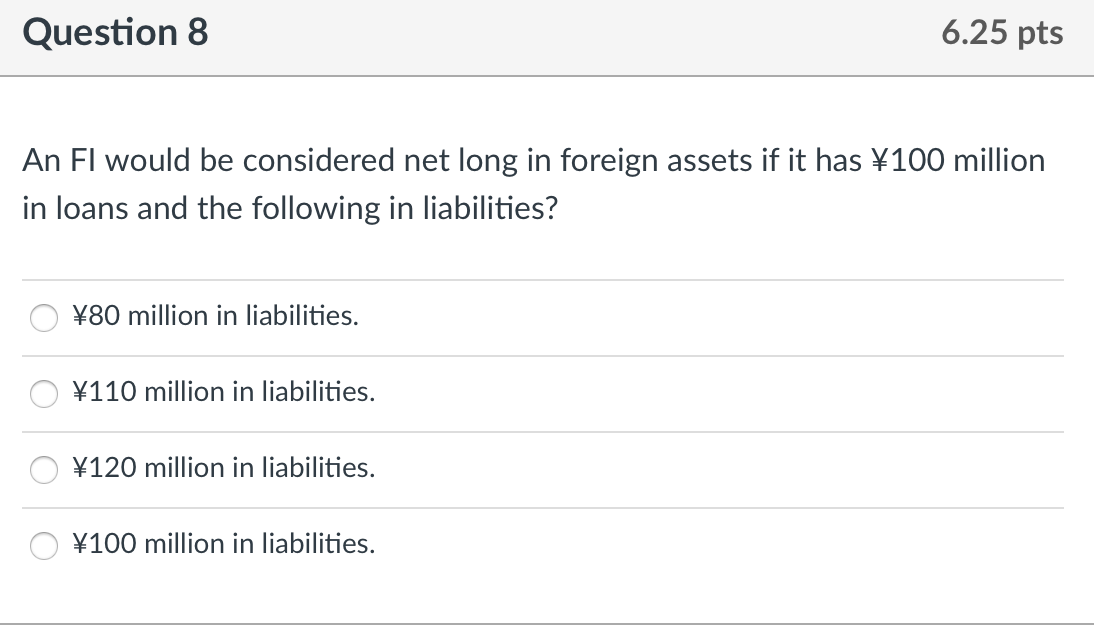The height and width of the screenshot is (634, 1094).
Task: Click the radio button beside ¥120 million
Action: [x=44, y=470]
